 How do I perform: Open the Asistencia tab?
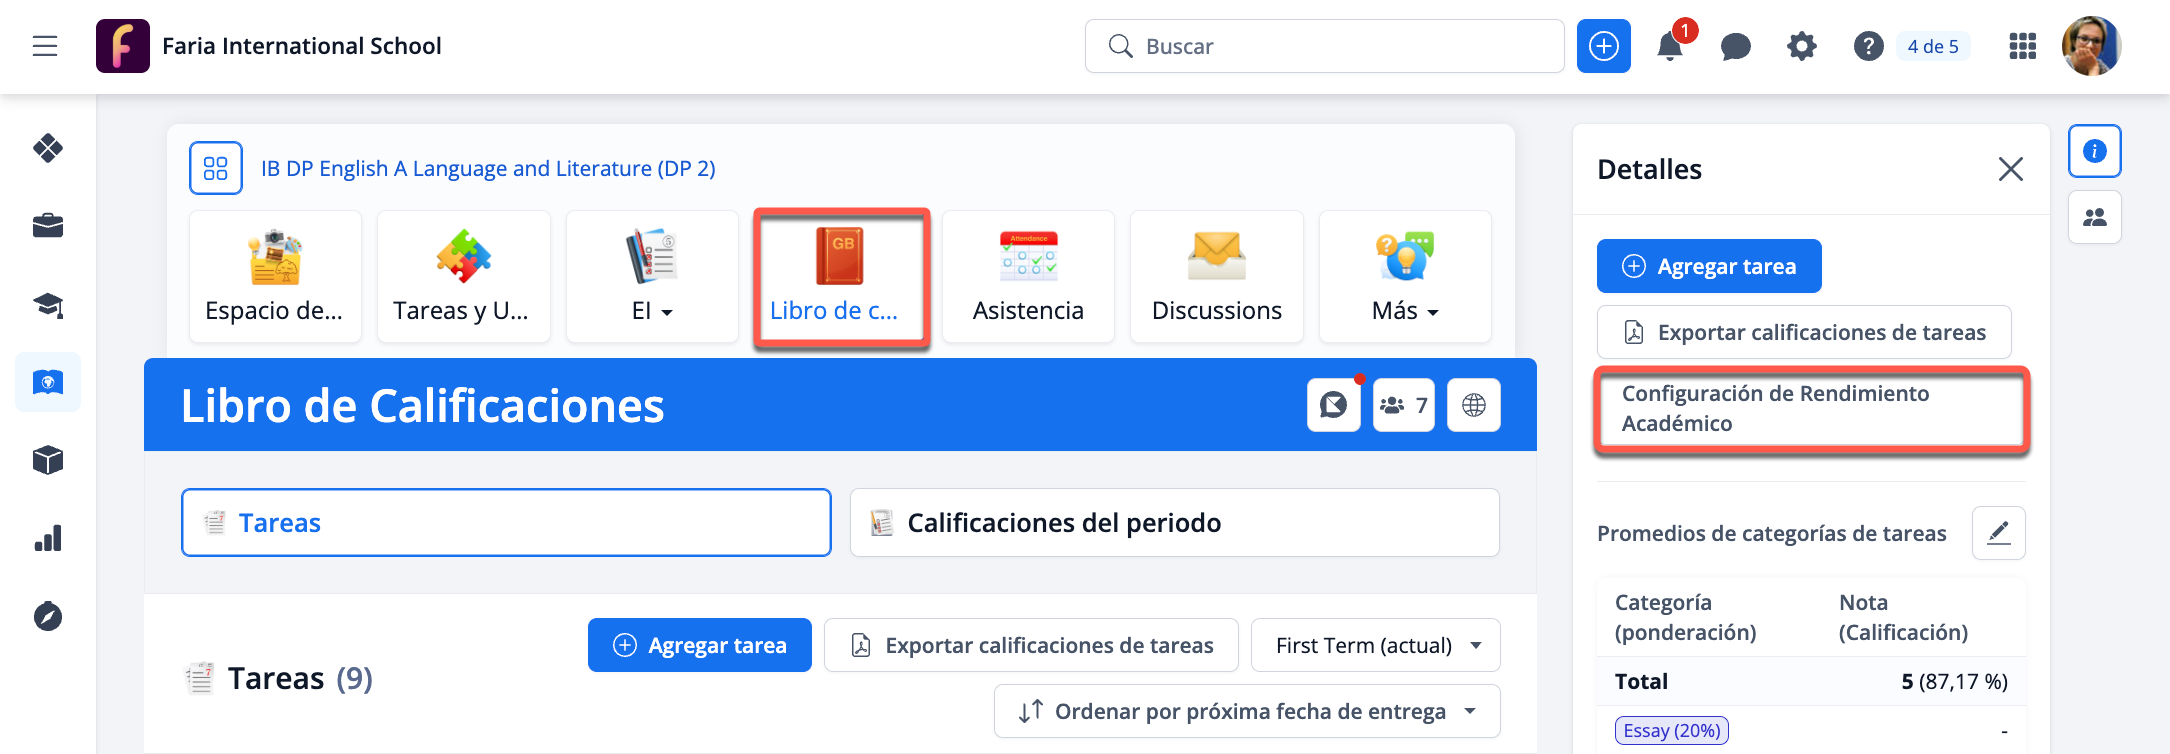click(1028, 277)
